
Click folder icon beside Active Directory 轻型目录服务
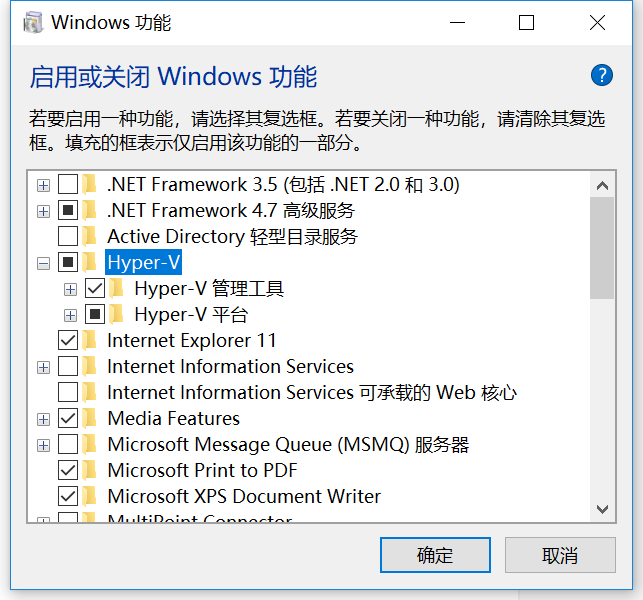pyautogui.click(x=89, y=236)
